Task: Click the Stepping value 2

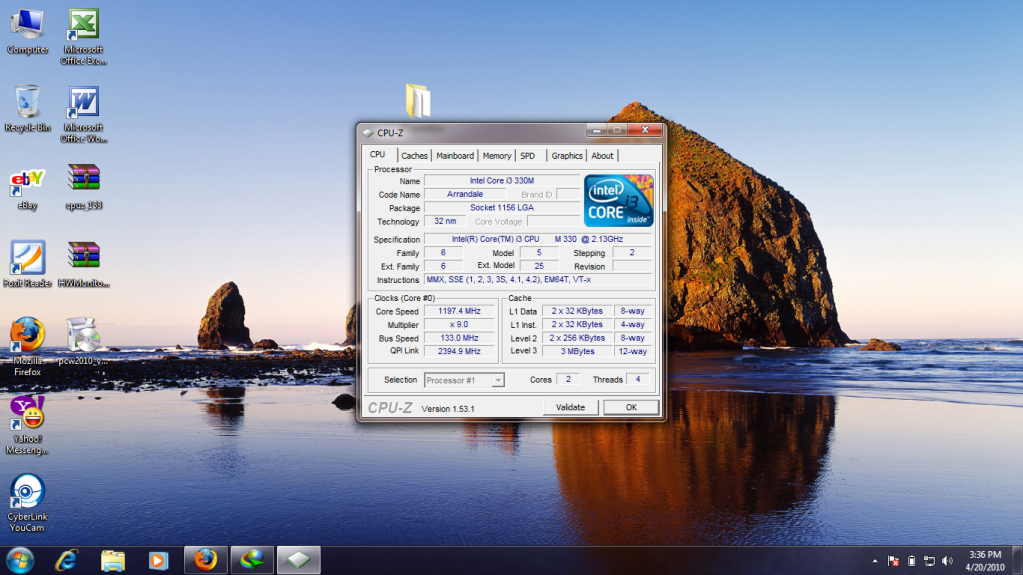Action: [632, 253]
